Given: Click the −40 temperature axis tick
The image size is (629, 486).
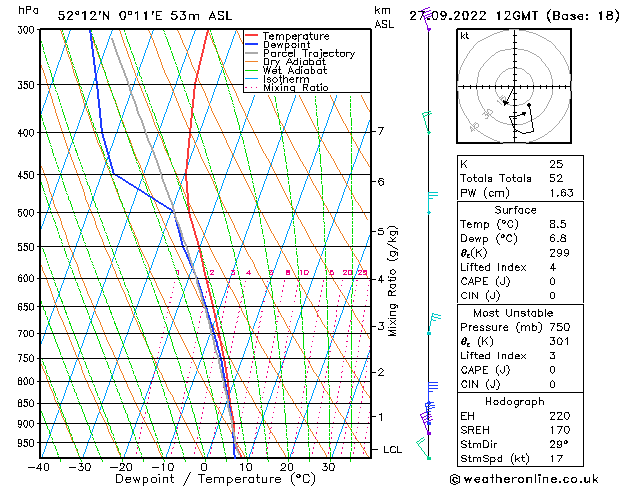Looking at the screenshot, I should click(x=39, y=467).
